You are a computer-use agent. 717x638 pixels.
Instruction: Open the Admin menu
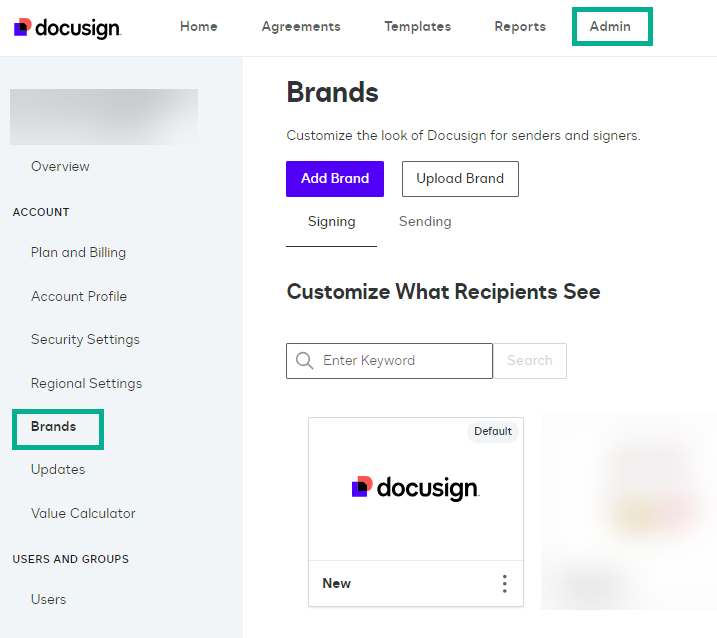point(610,27)
